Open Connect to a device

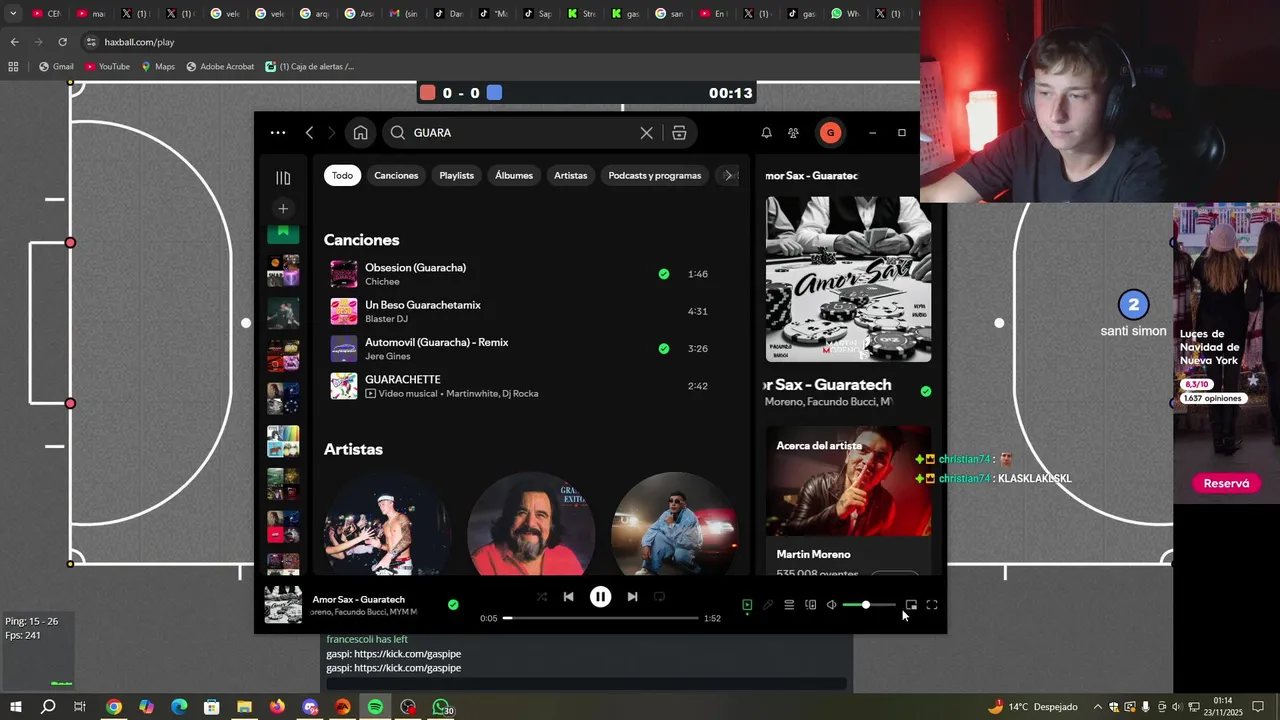point(811,605)
